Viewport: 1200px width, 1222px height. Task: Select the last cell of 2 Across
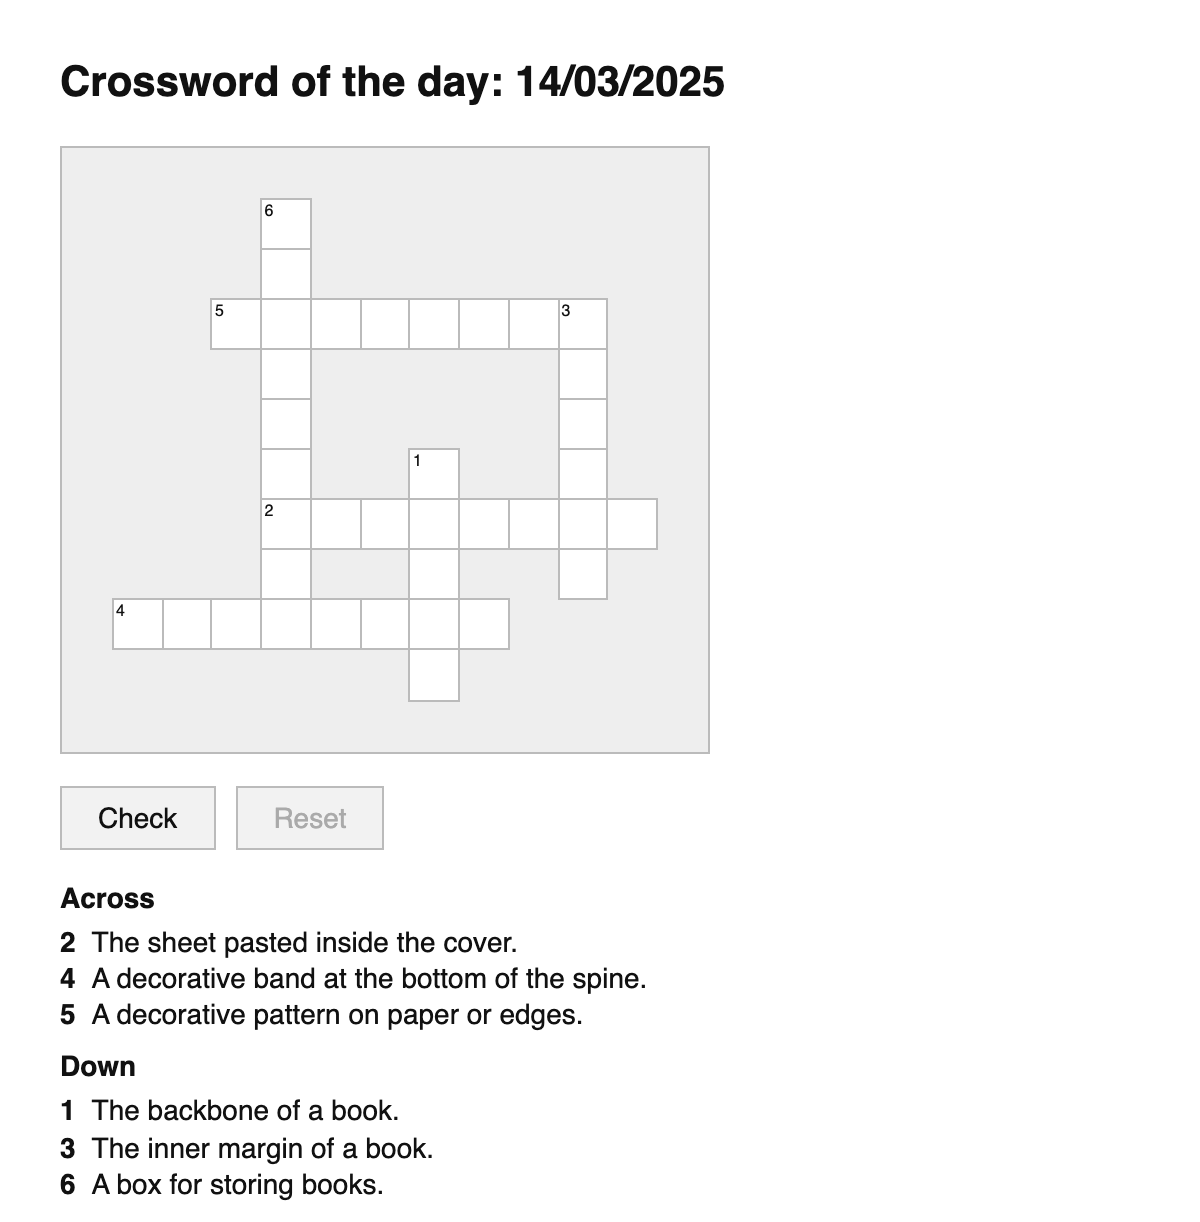pos(633,524)
